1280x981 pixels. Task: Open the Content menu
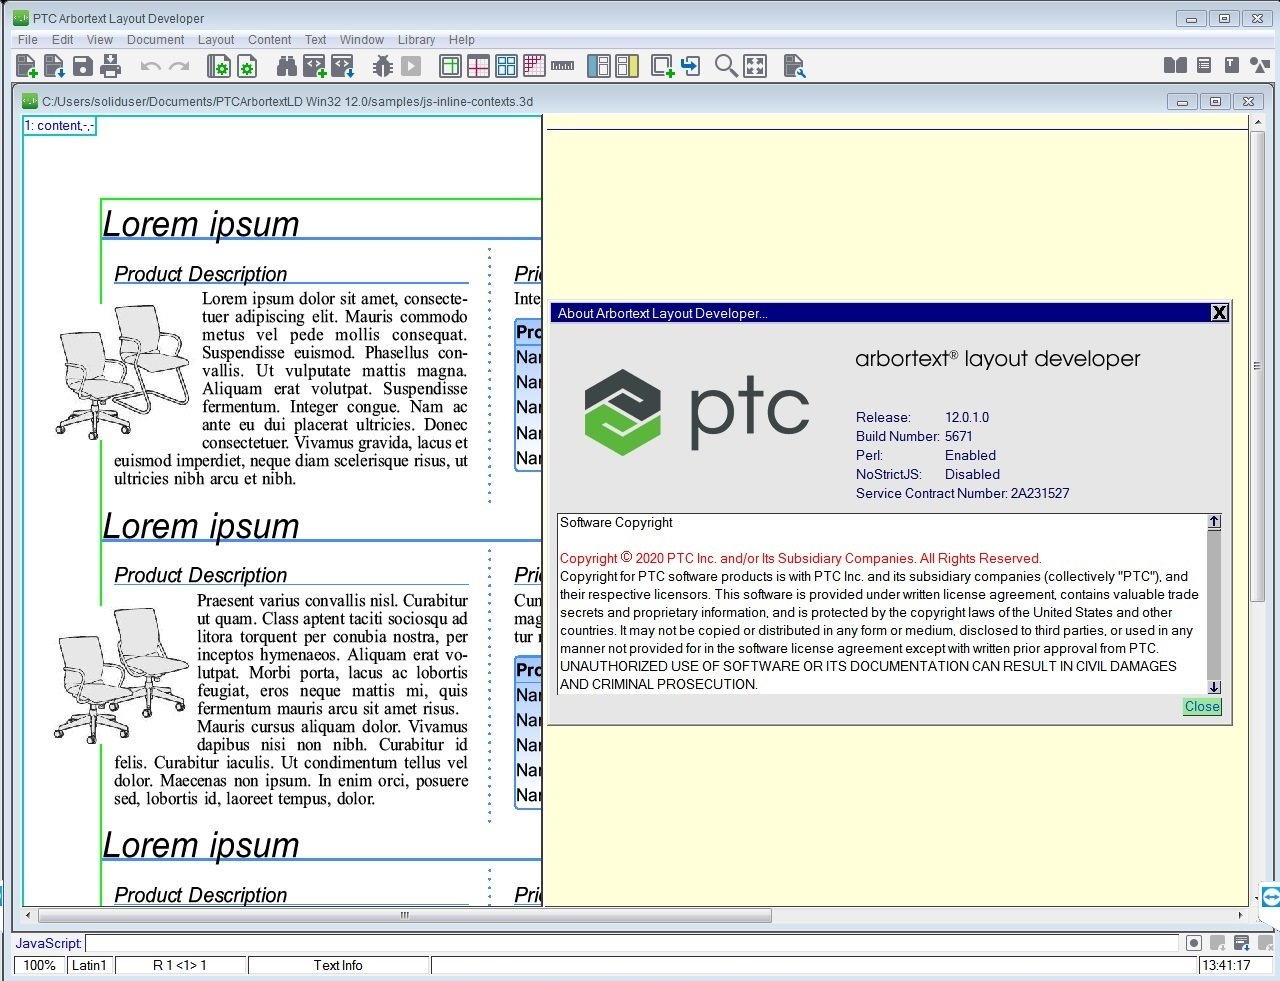tap(270, 40)
